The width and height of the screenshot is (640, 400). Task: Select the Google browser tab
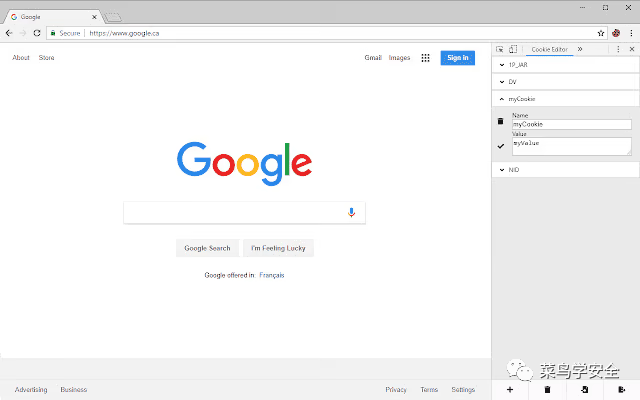click(53, 17)
